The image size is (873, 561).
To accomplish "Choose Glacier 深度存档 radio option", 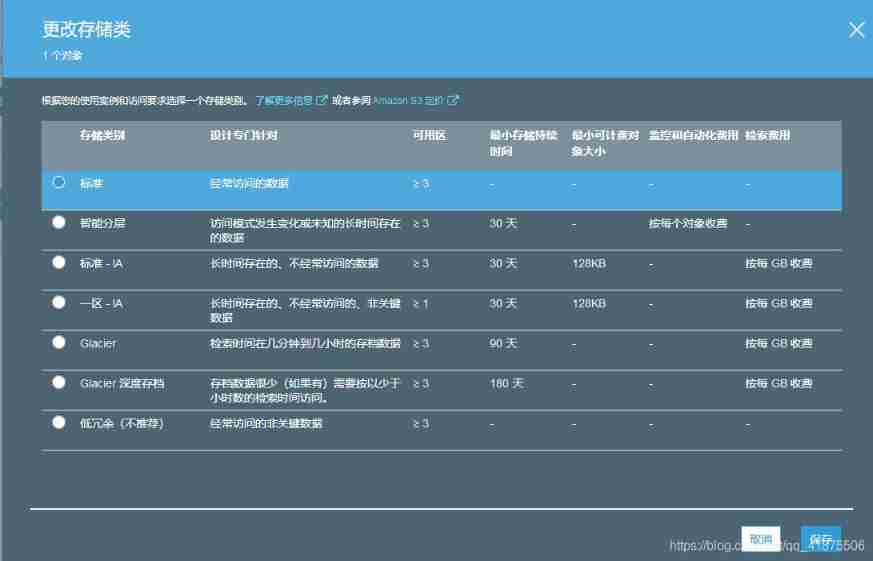I will [x=59, y=382].
